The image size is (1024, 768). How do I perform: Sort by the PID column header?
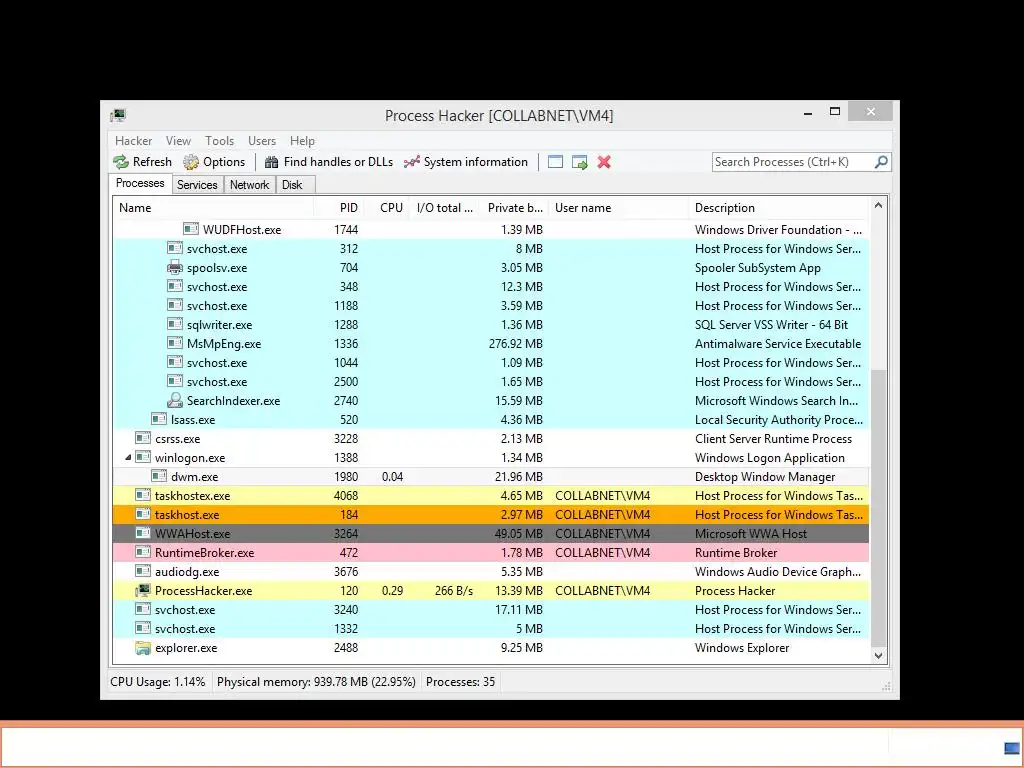(339, 208)
